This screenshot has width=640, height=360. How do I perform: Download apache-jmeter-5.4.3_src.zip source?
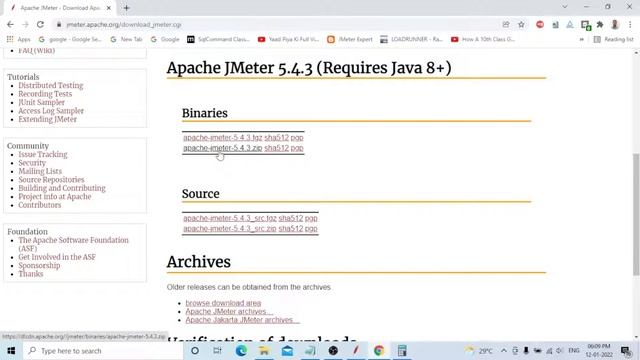point(230,229)
